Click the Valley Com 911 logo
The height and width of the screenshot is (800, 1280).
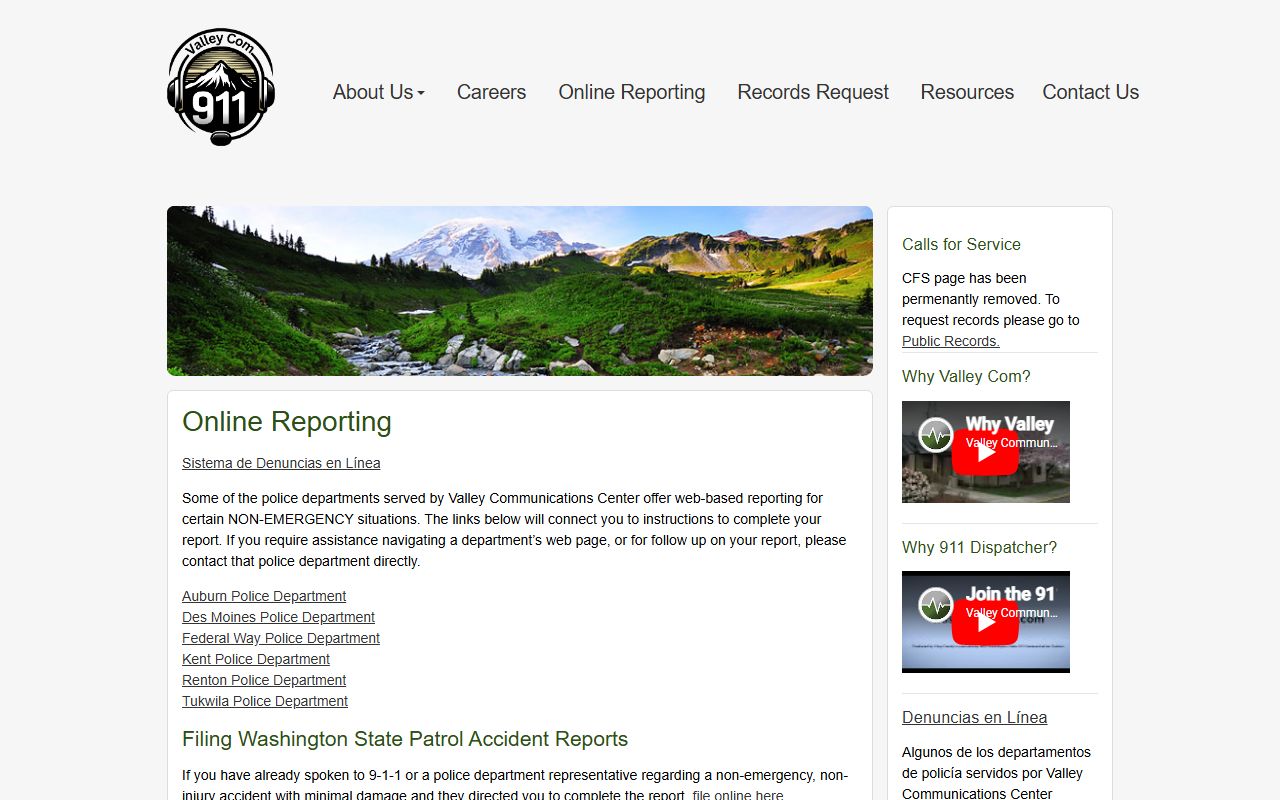(221, 87)
